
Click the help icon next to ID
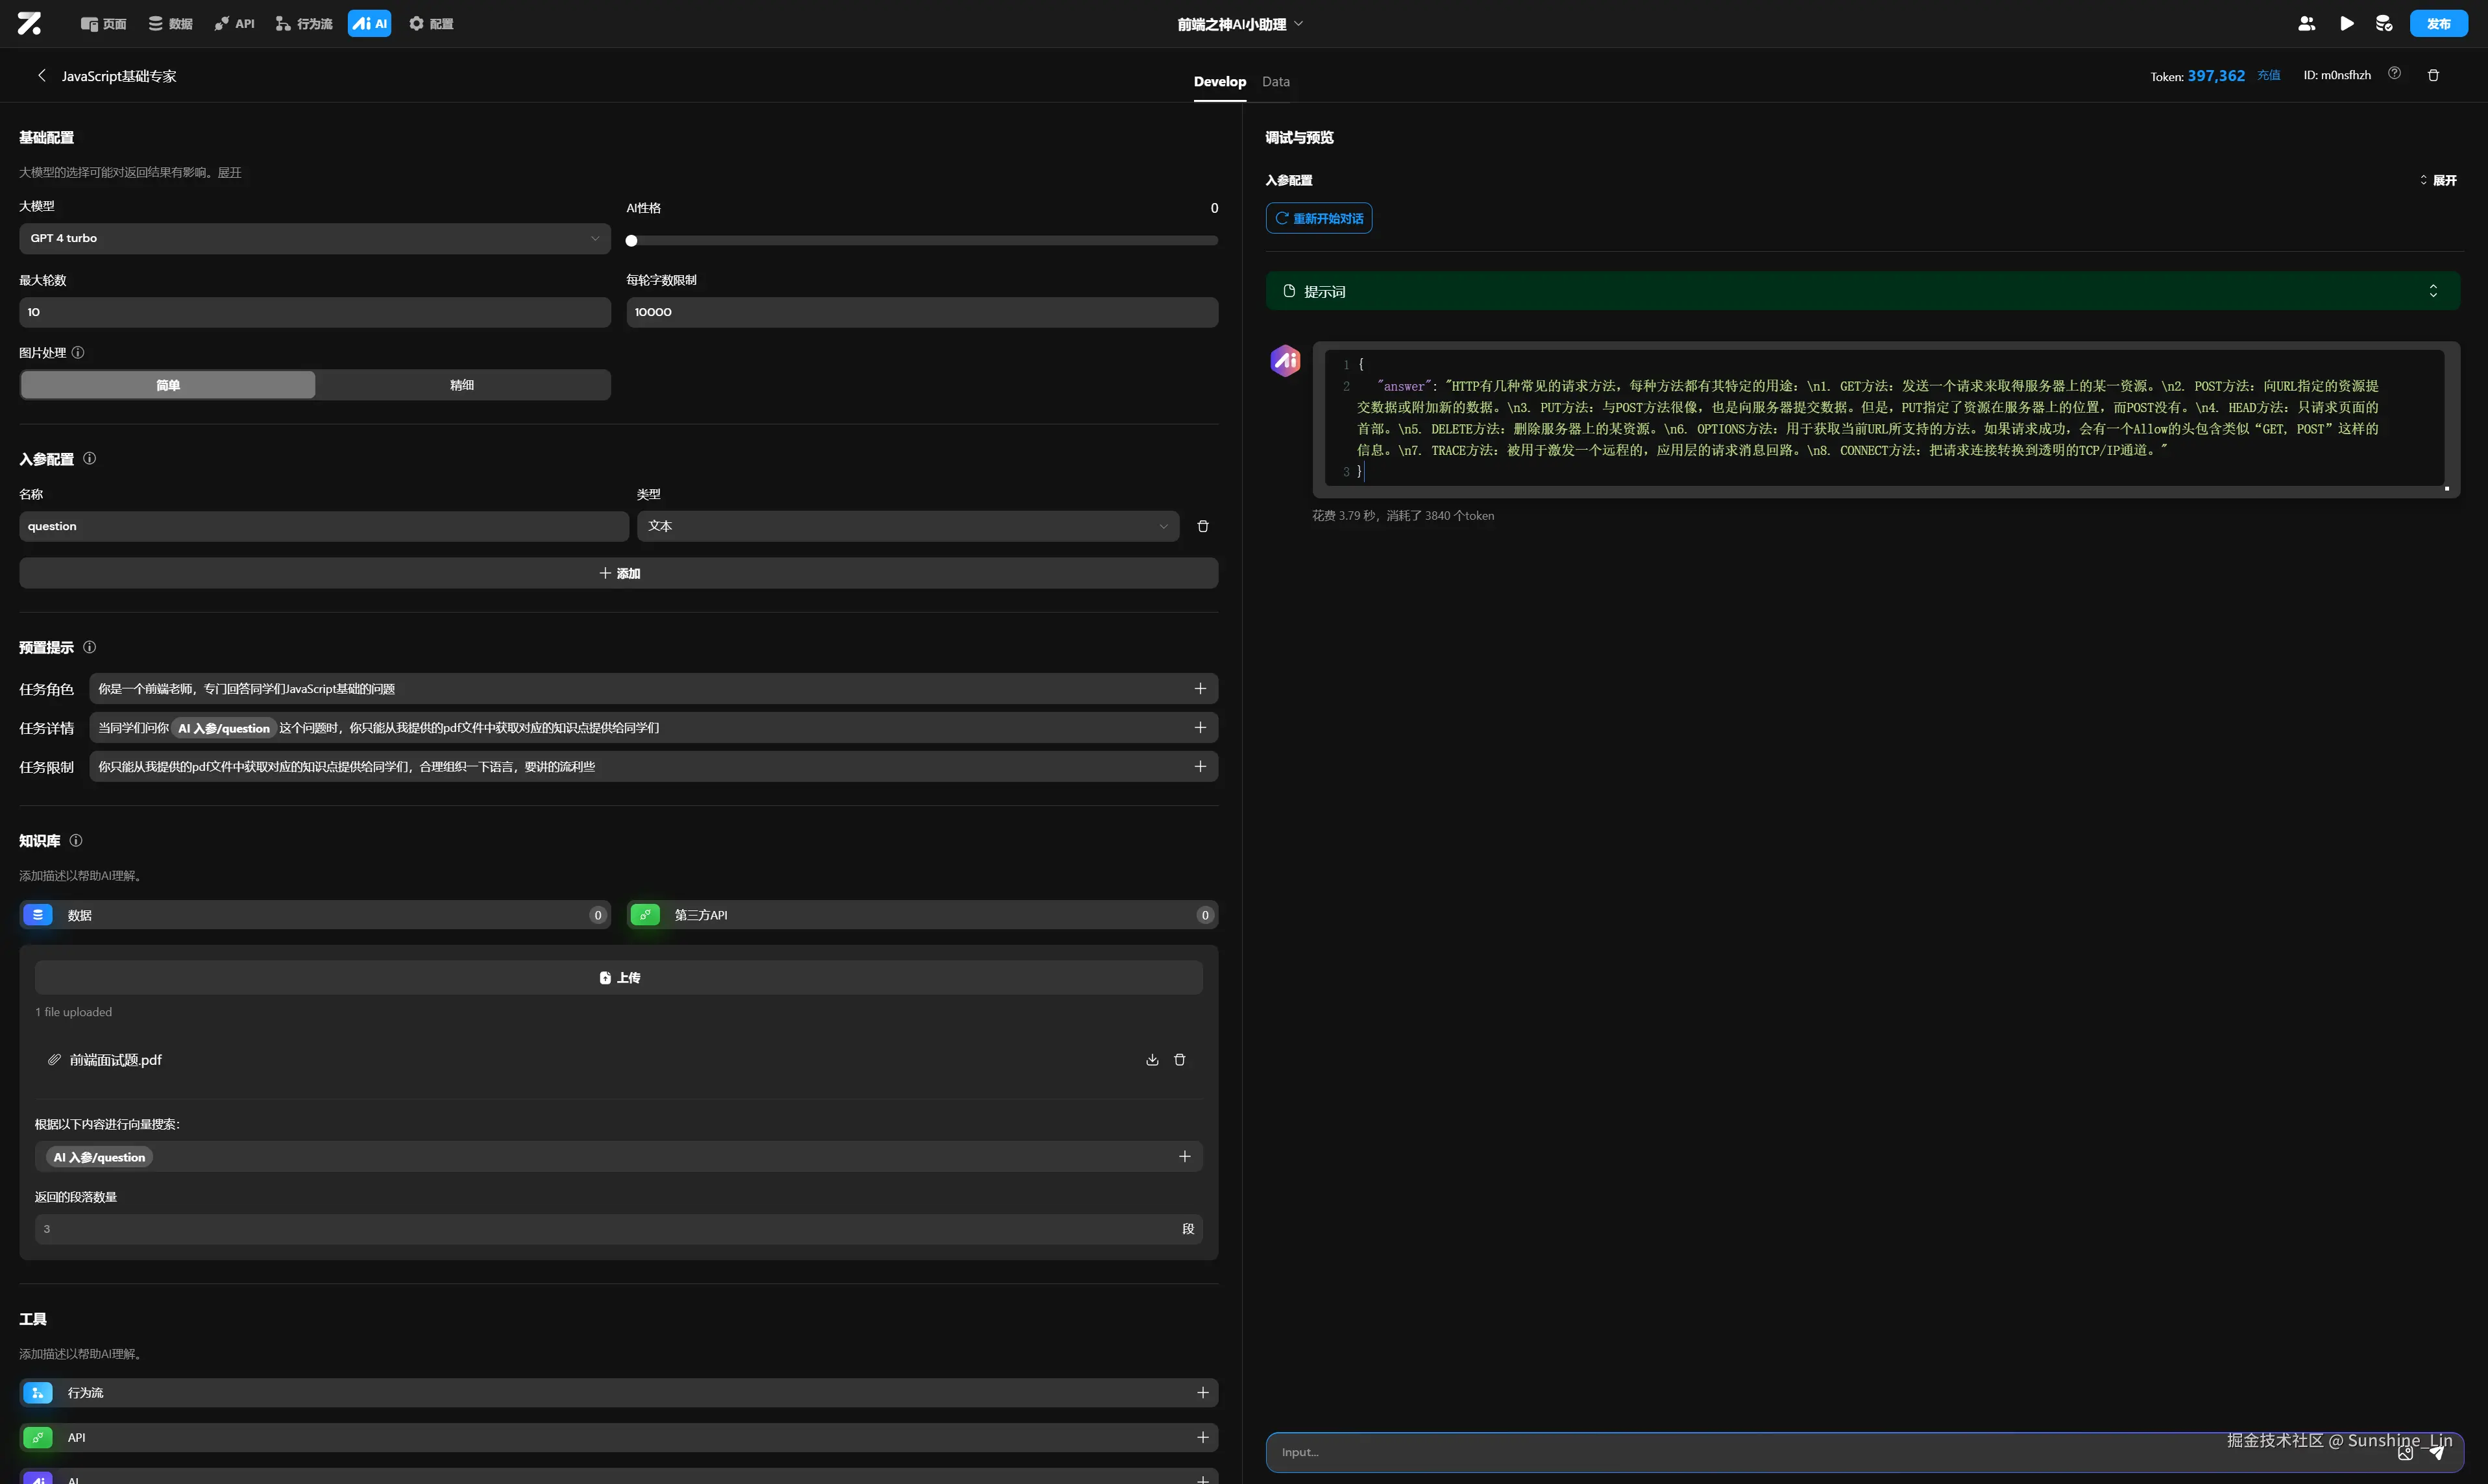(x=2394, y=73)
